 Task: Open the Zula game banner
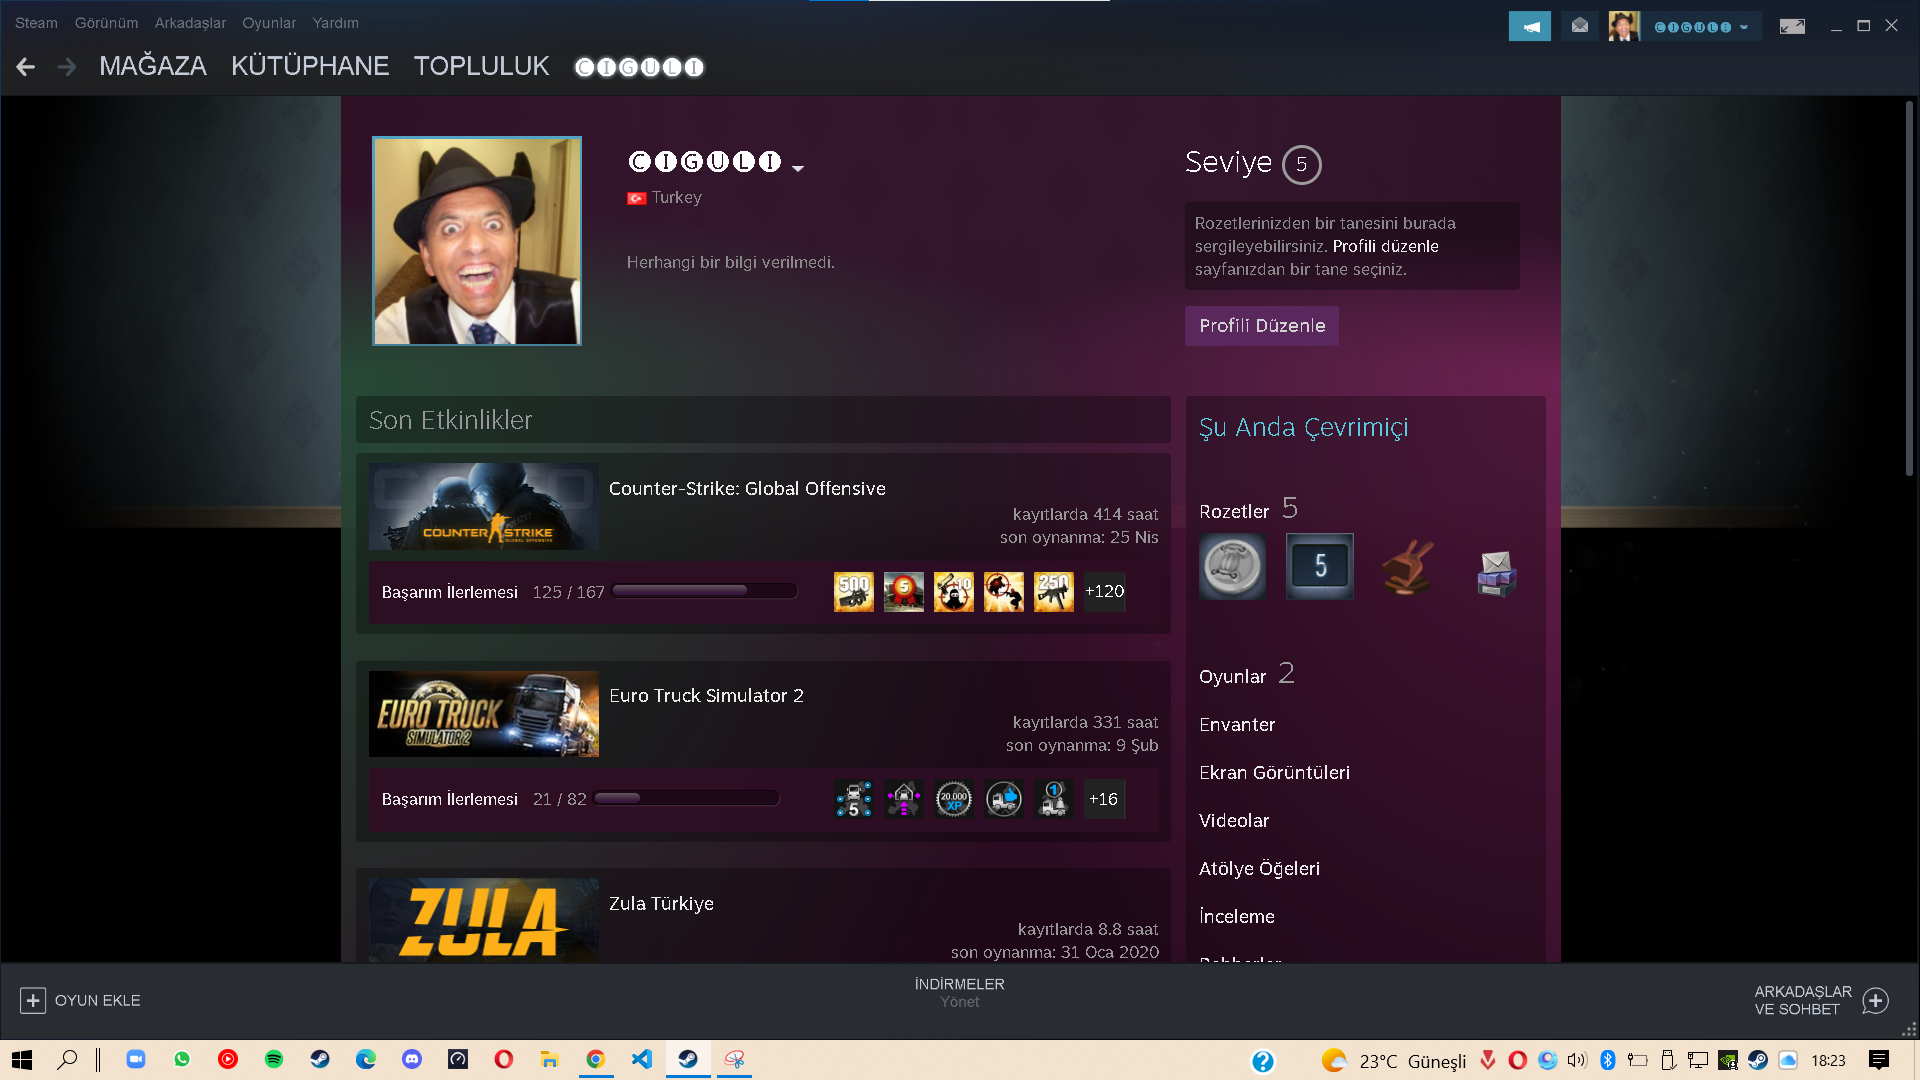[484, 920]
